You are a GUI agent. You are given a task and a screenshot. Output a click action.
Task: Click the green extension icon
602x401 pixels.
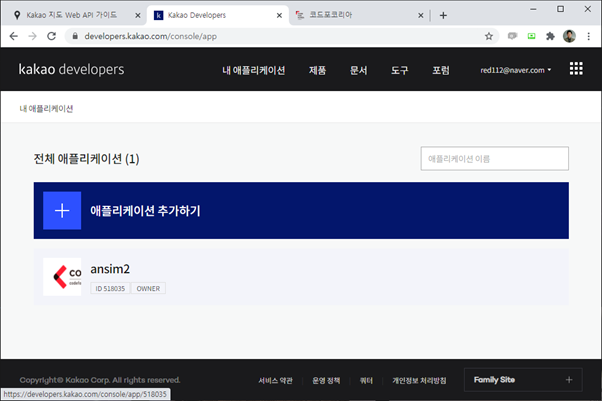click(531, 36)
